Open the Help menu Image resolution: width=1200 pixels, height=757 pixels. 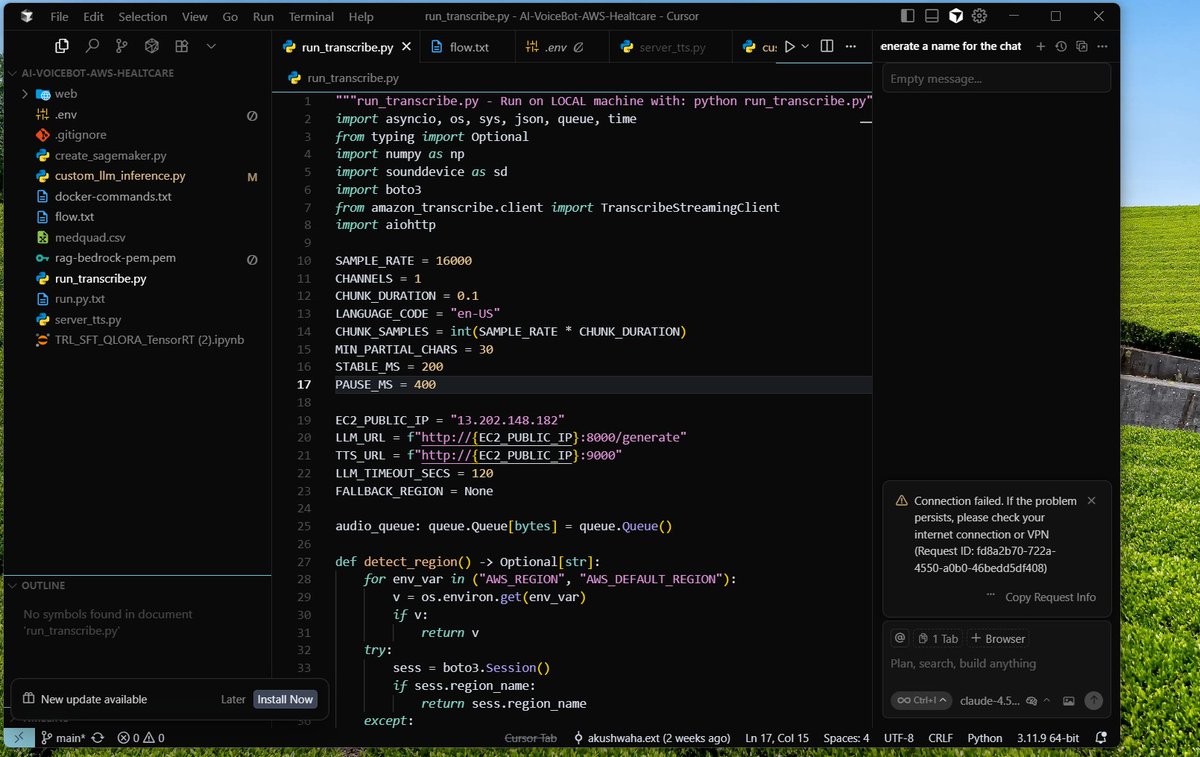point(361,16)
